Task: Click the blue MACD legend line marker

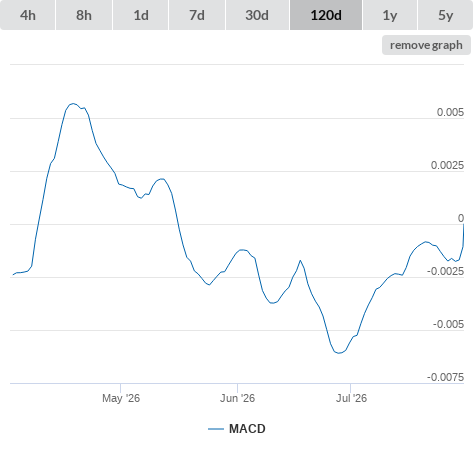Action: click(216, 429)
